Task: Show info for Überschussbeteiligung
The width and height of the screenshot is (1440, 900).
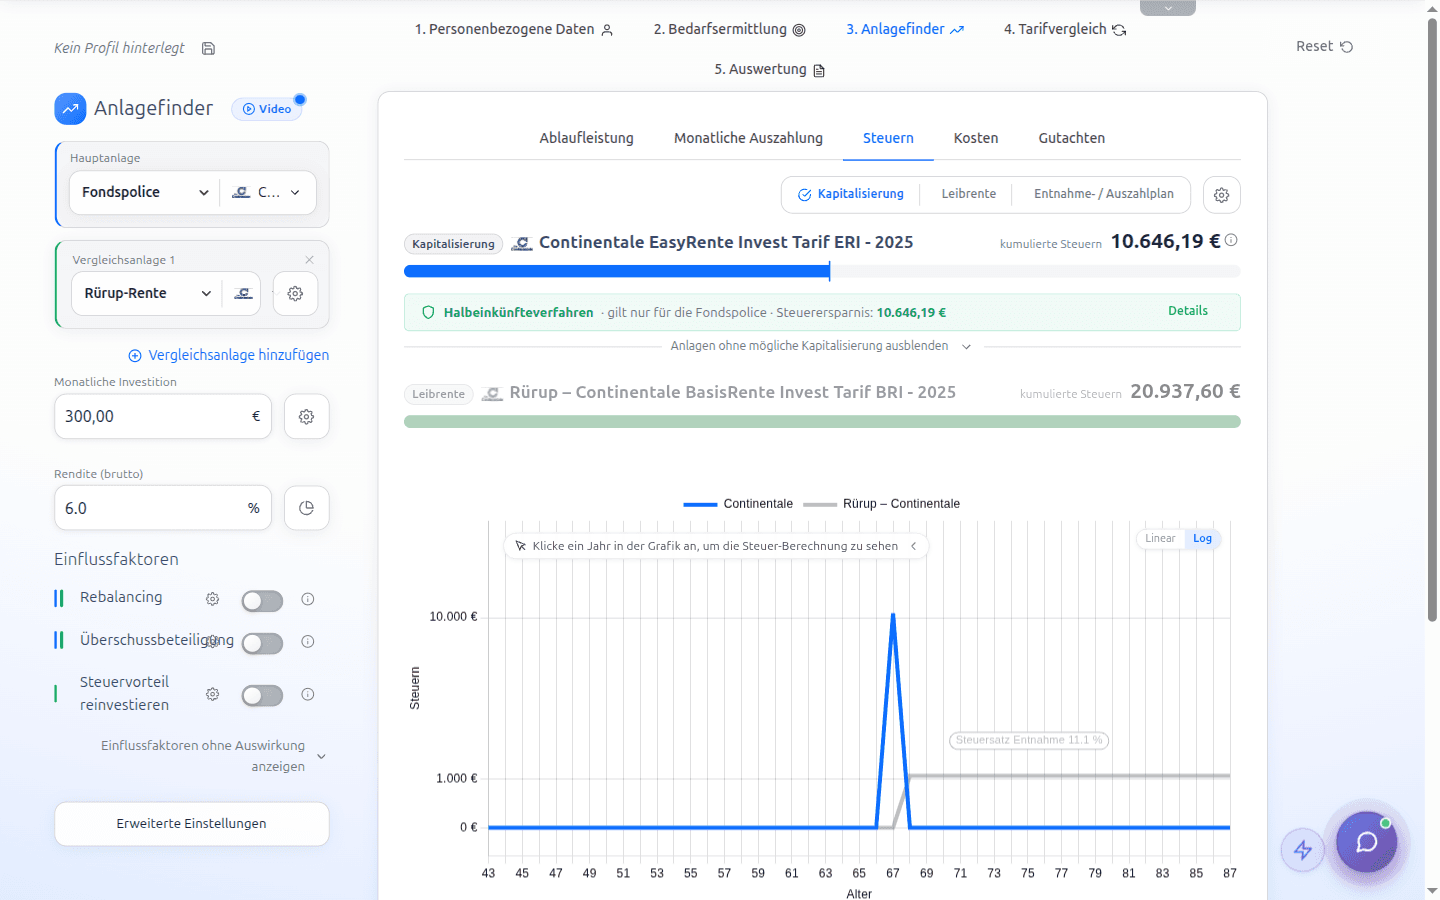Action: pos(308,641)
